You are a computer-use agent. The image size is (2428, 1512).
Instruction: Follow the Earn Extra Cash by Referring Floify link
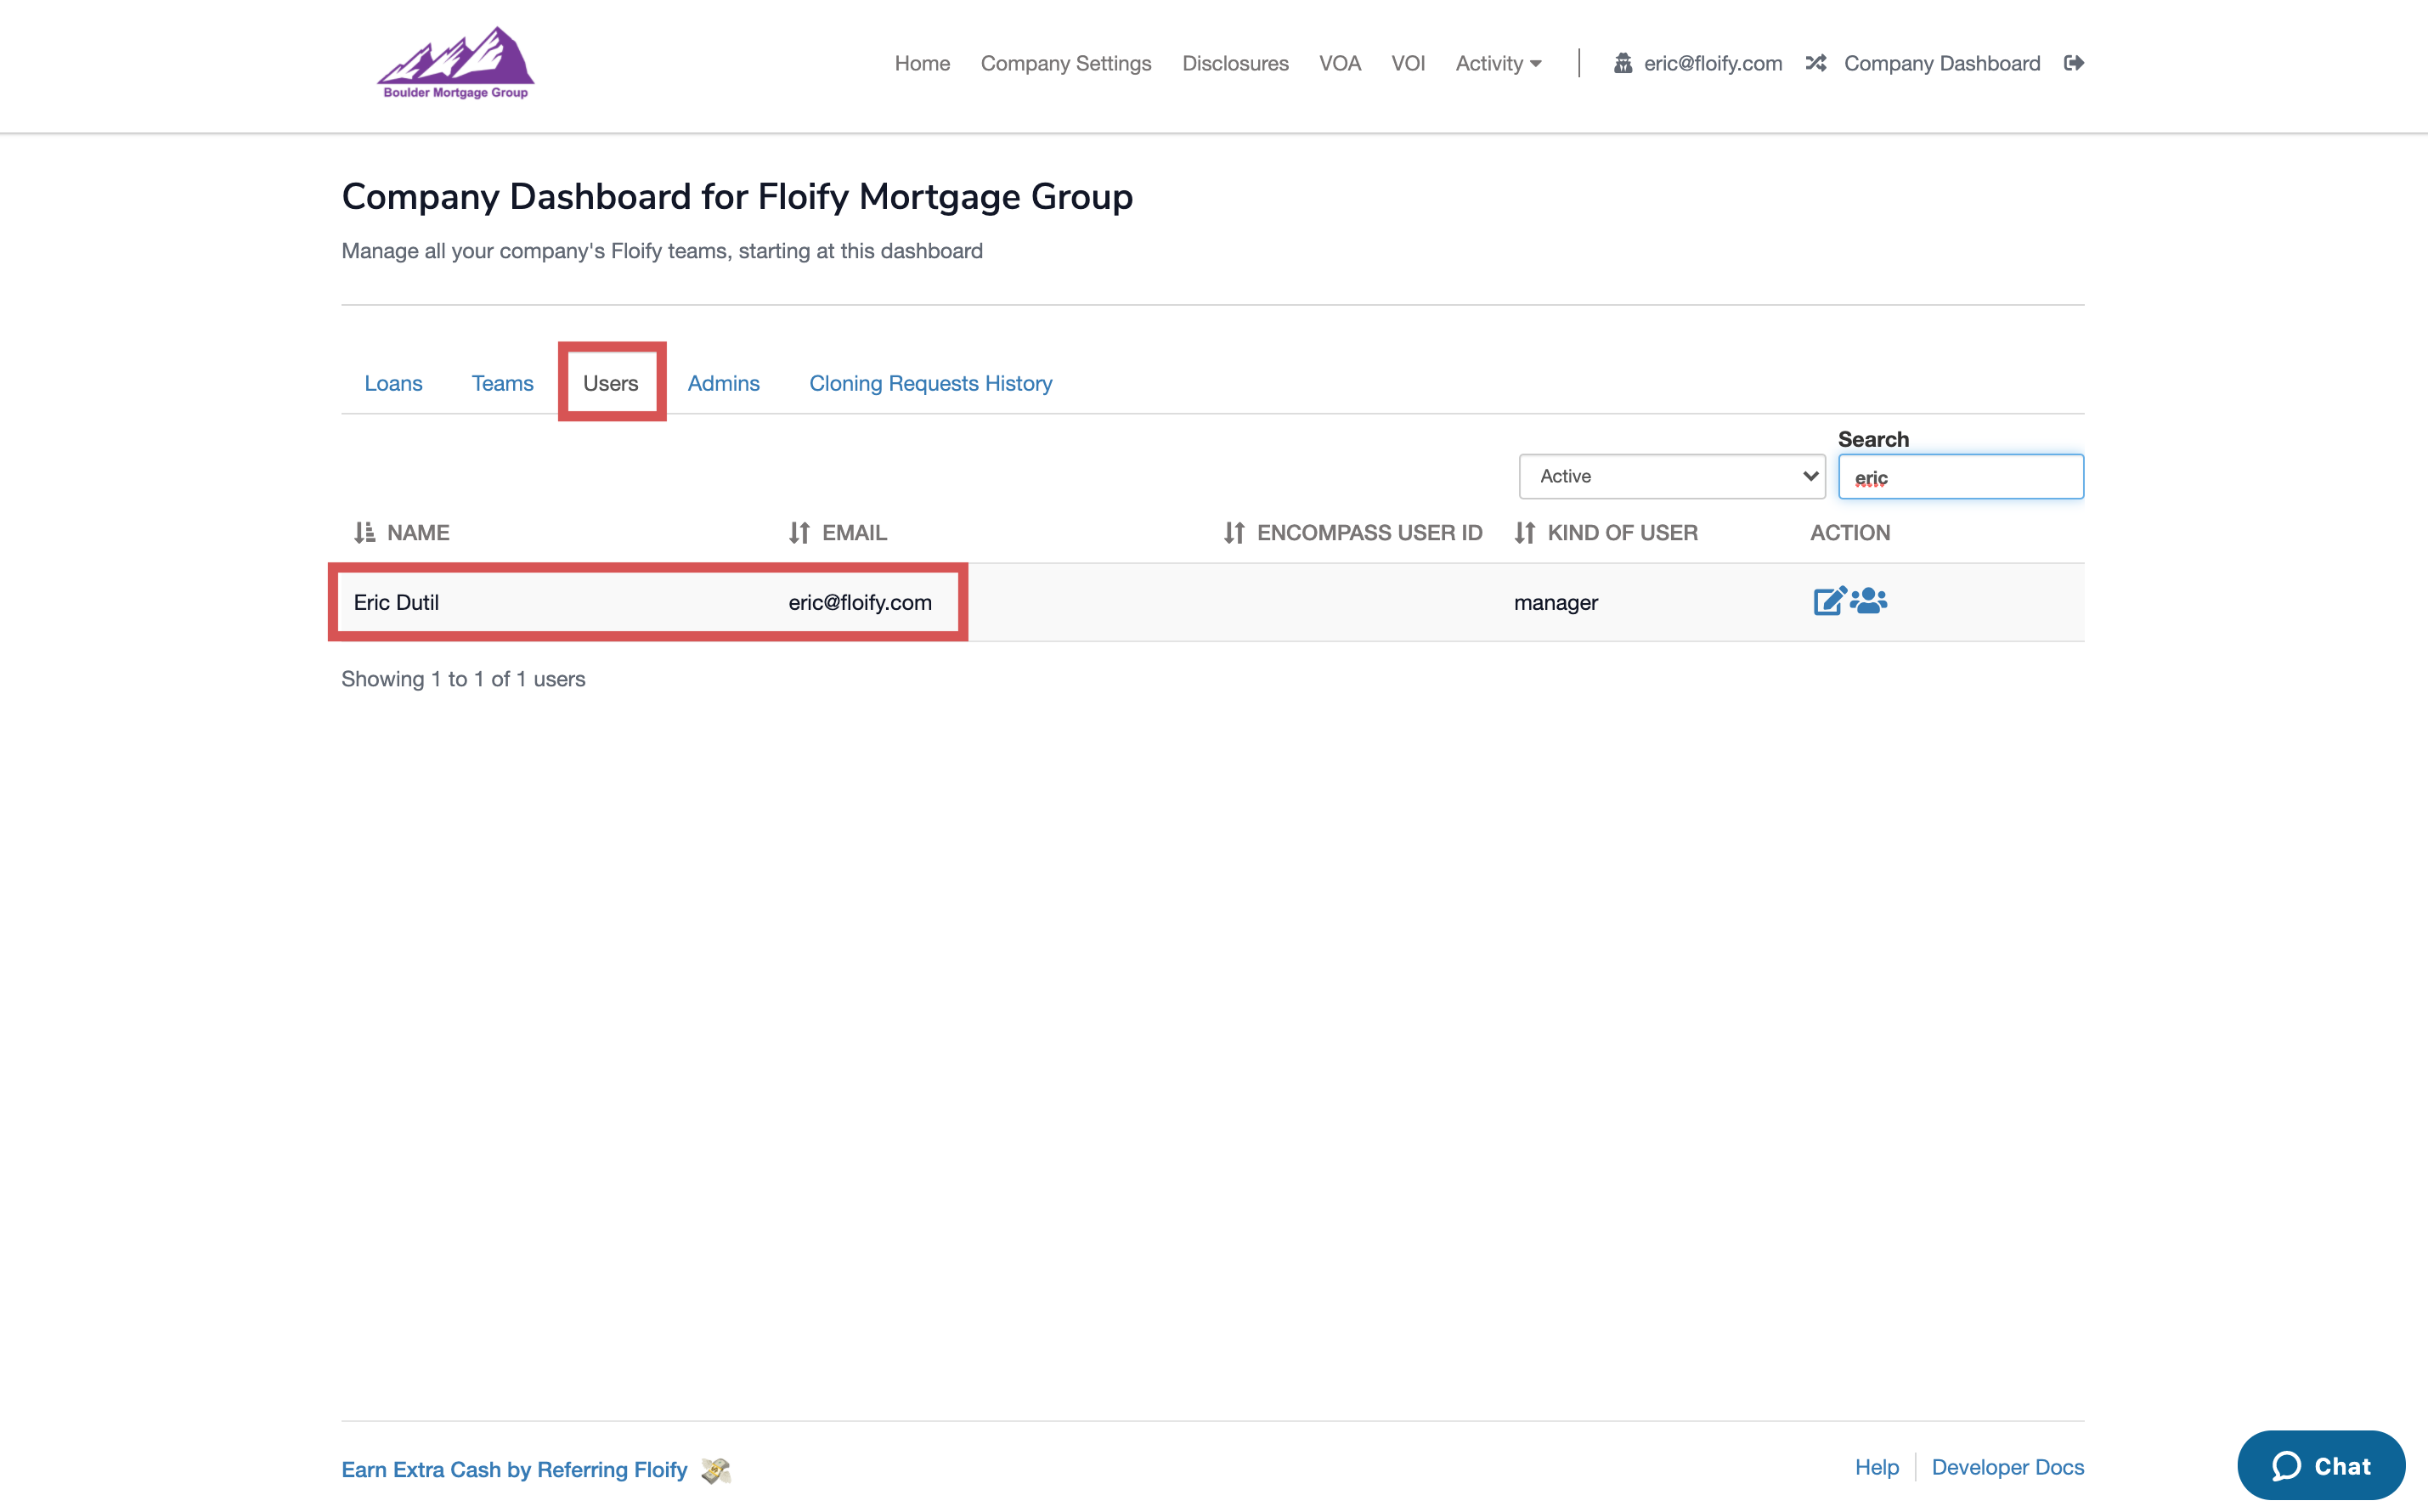click(514, 1469)
